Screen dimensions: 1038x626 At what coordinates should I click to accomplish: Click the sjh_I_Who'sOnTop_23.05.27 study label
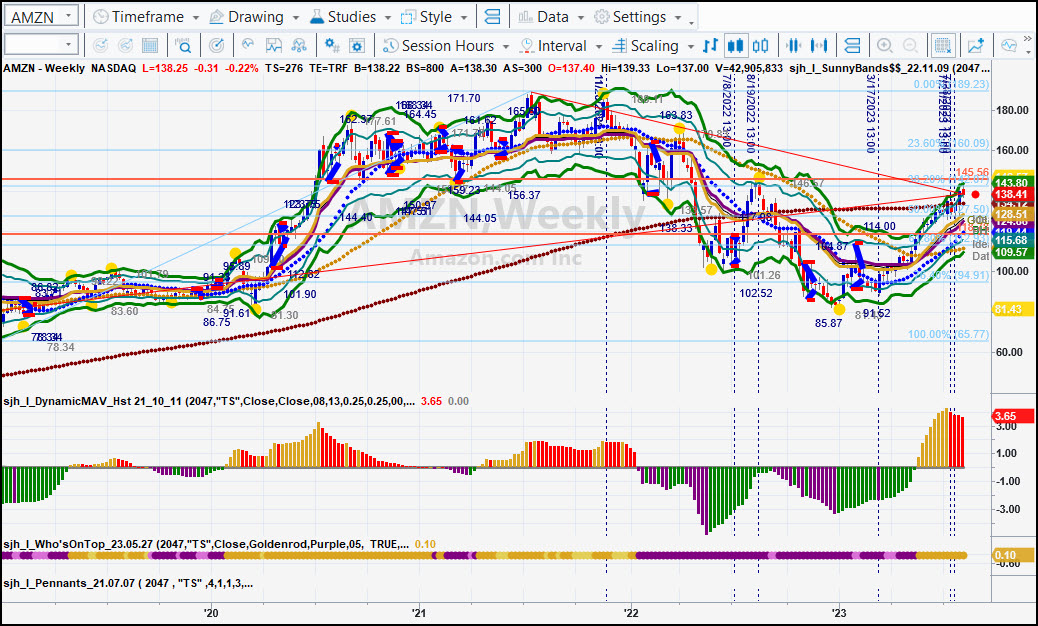[206, 544]
